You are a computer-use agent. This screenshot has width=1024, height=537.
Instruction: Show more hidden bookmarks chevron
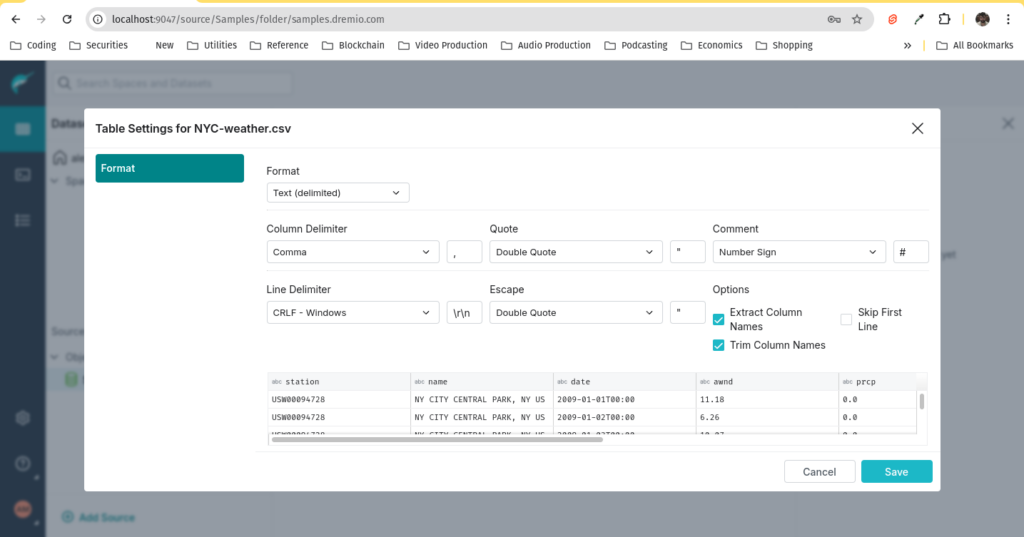point(907,45)
